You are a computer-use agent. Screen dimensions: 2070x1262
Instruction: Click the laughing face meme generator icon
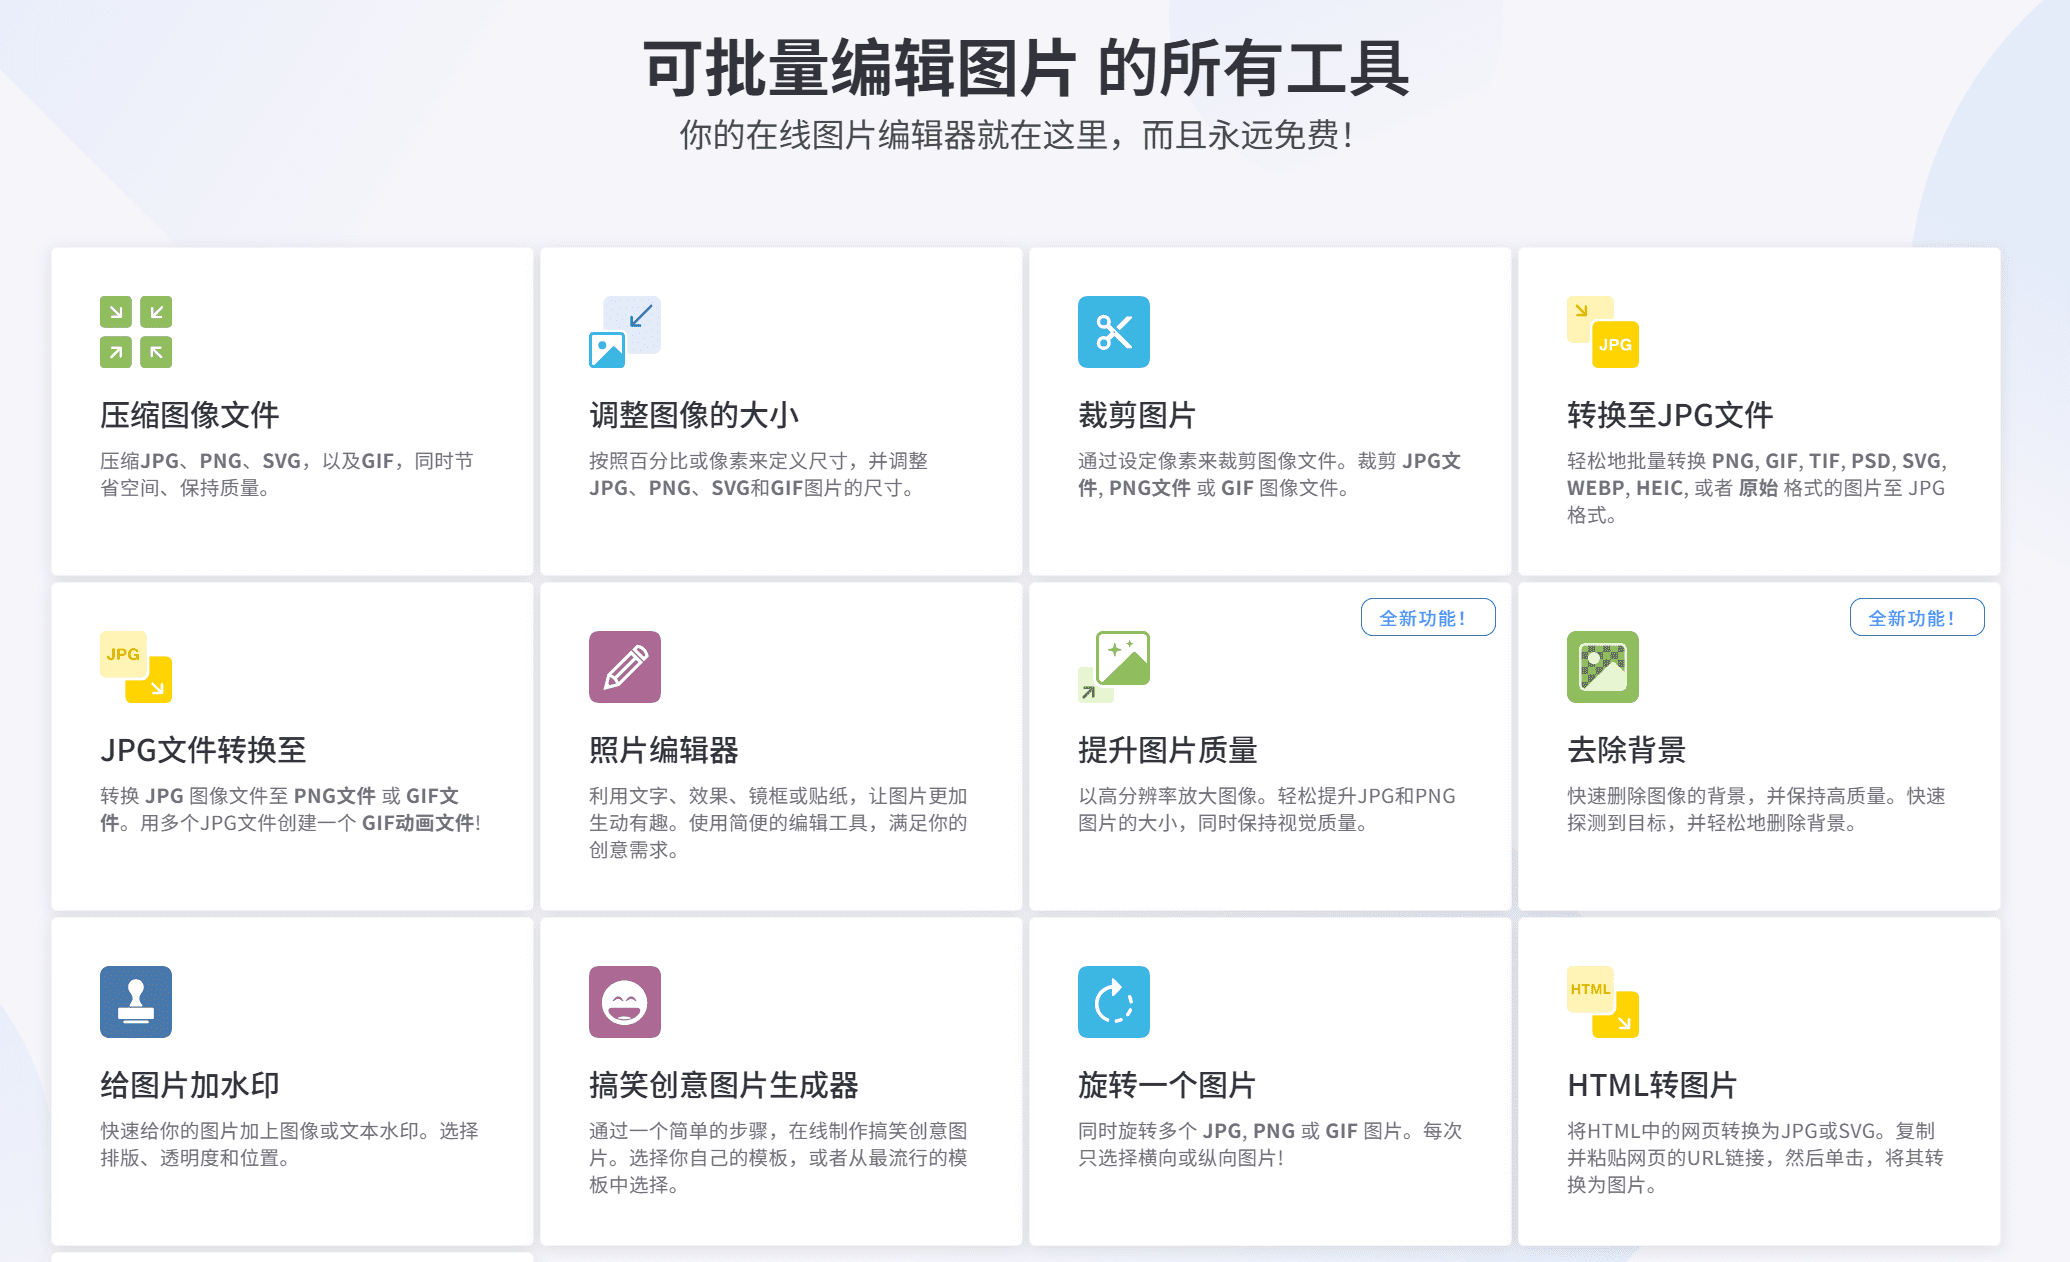coord(625,1002)
